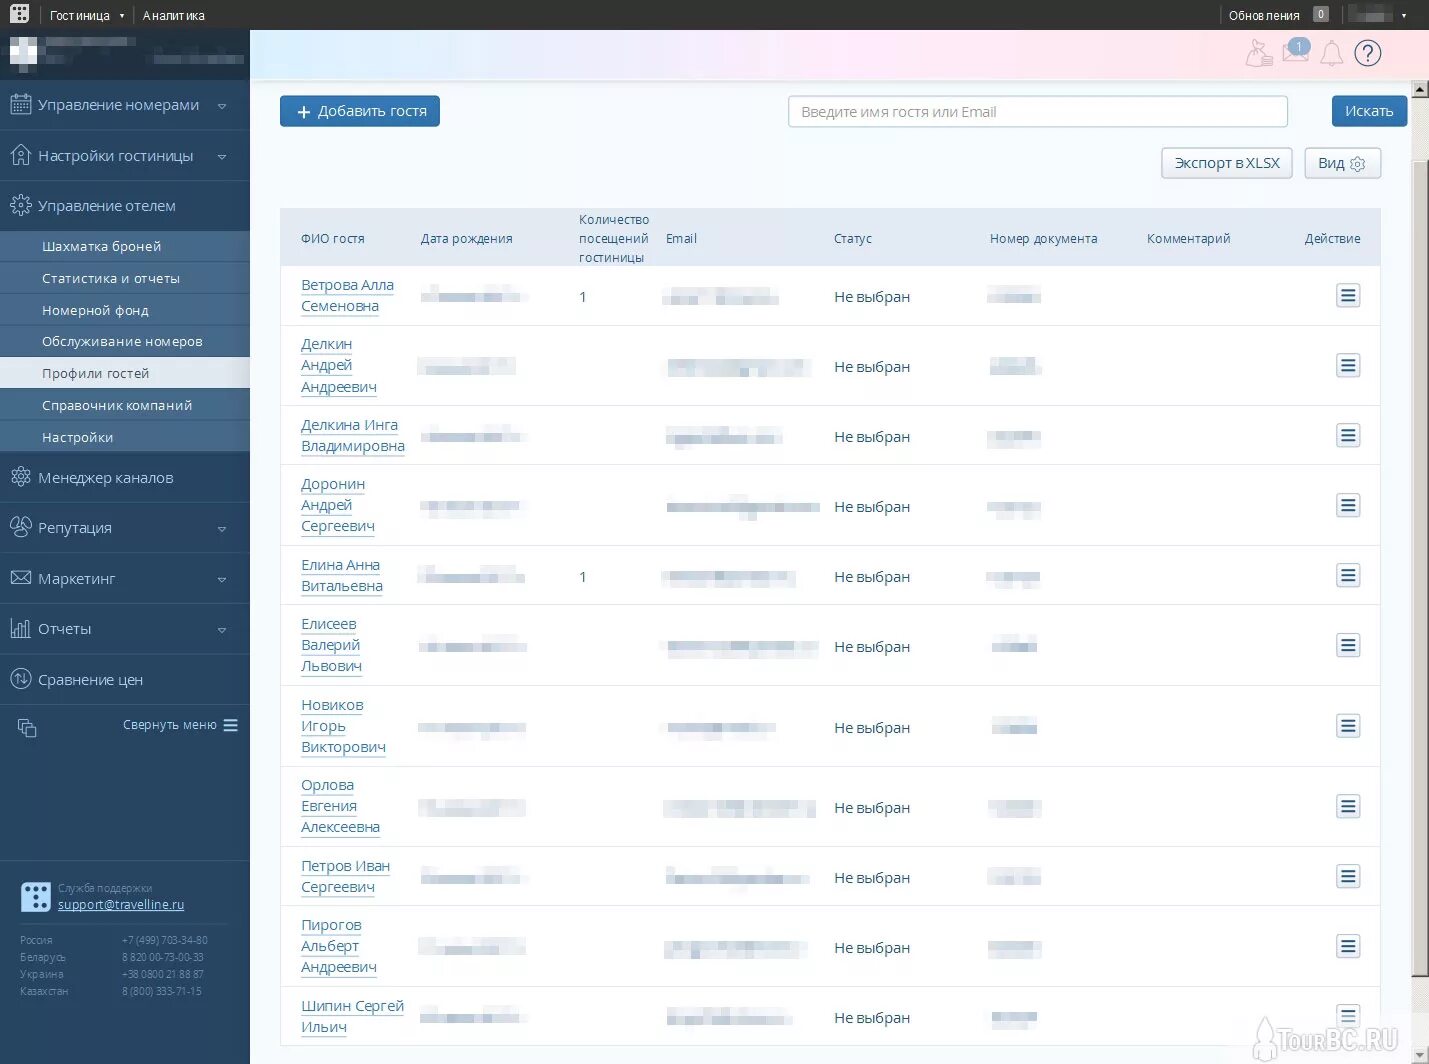Select Номерной фонд in sidebar
This screenshot has width=1429, height=1064.
point(124,310)
